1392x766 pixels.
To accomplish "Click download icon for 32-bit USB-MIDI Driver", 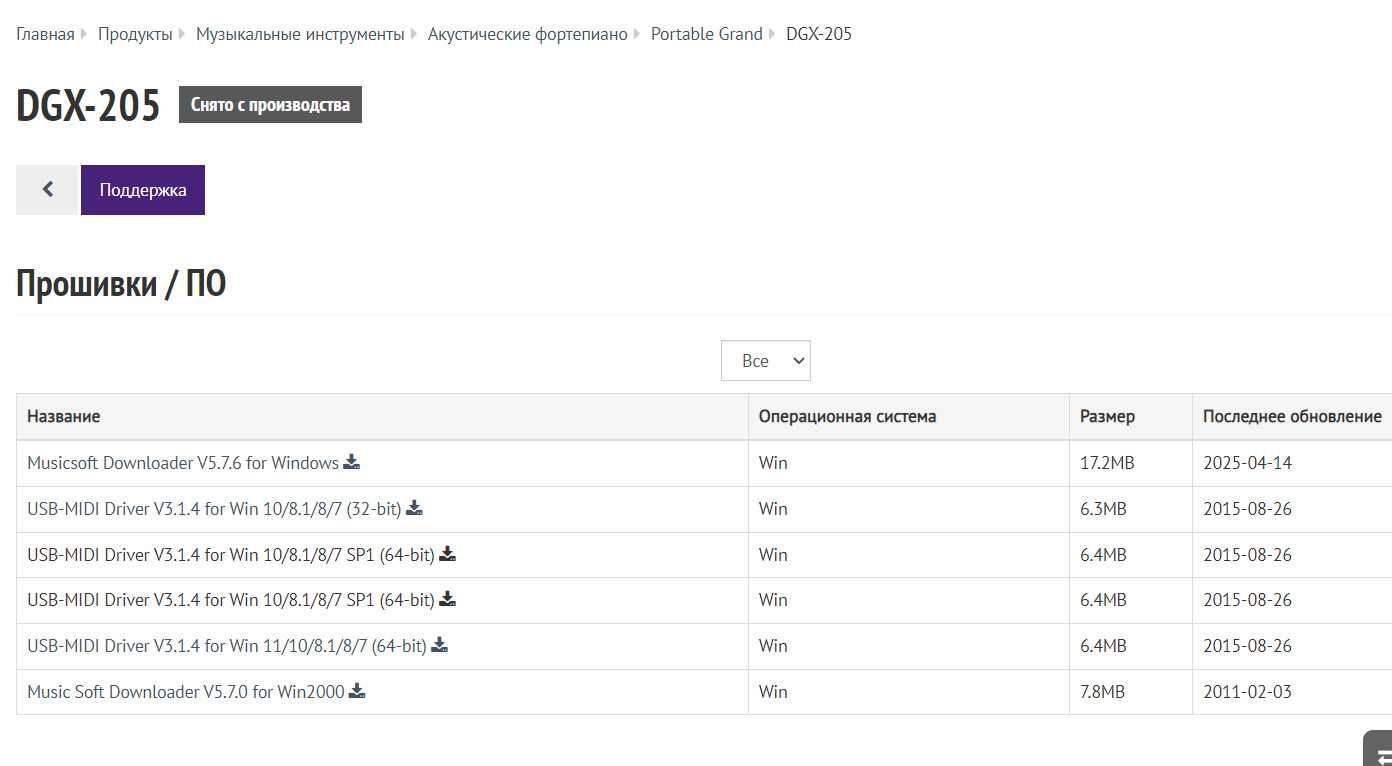I will 414,508.
